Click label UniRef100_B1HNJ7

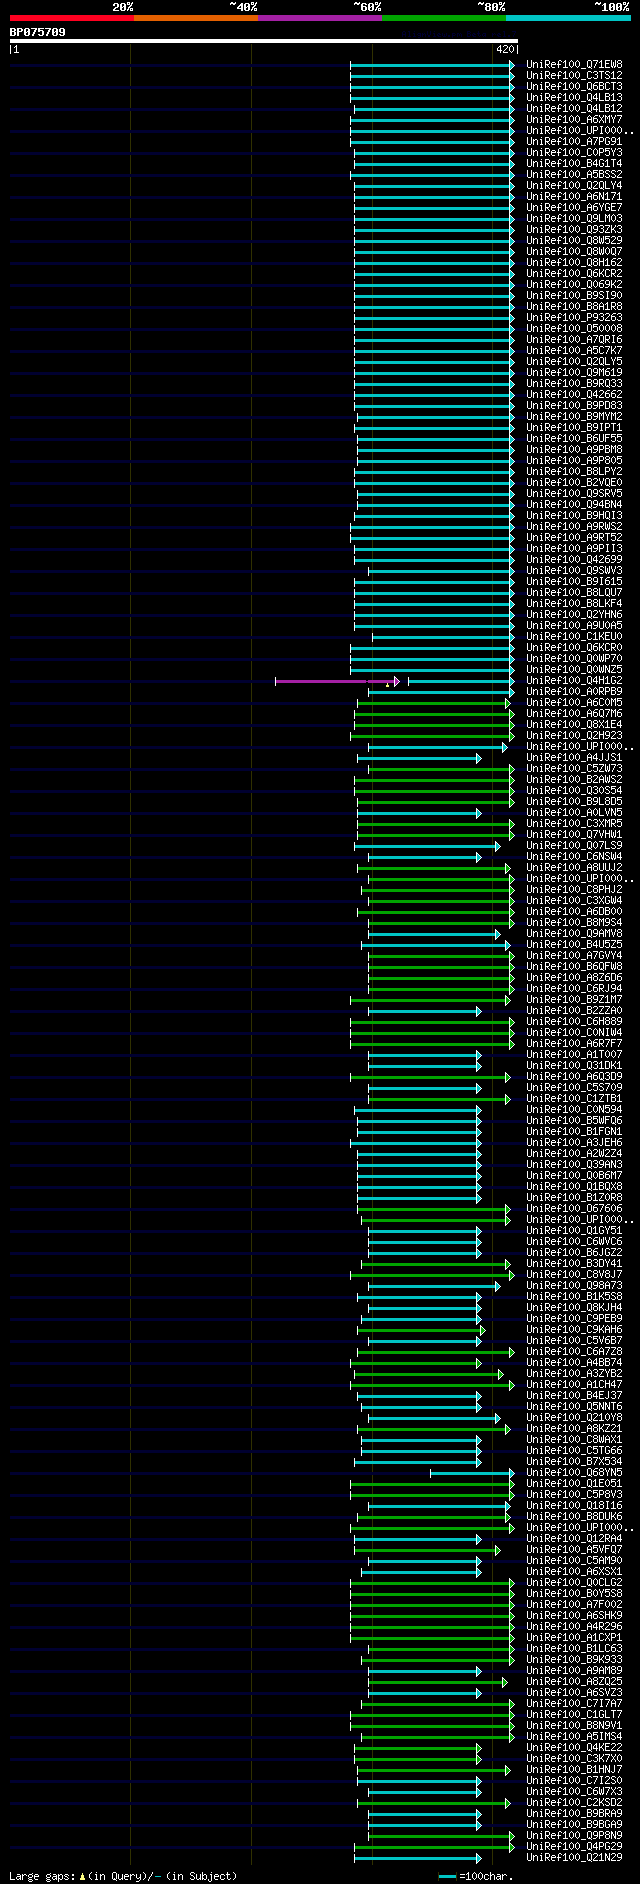click(x=574, y=1770)
